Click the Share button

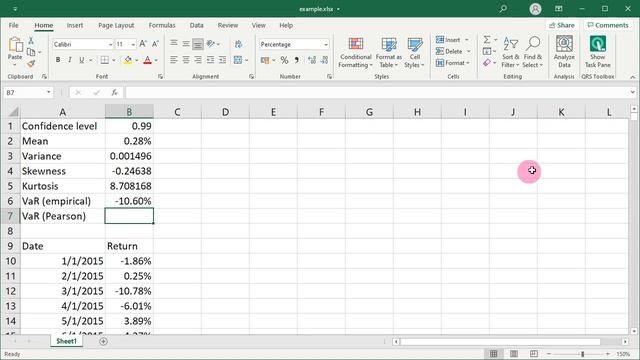click(x=562, y=25)
